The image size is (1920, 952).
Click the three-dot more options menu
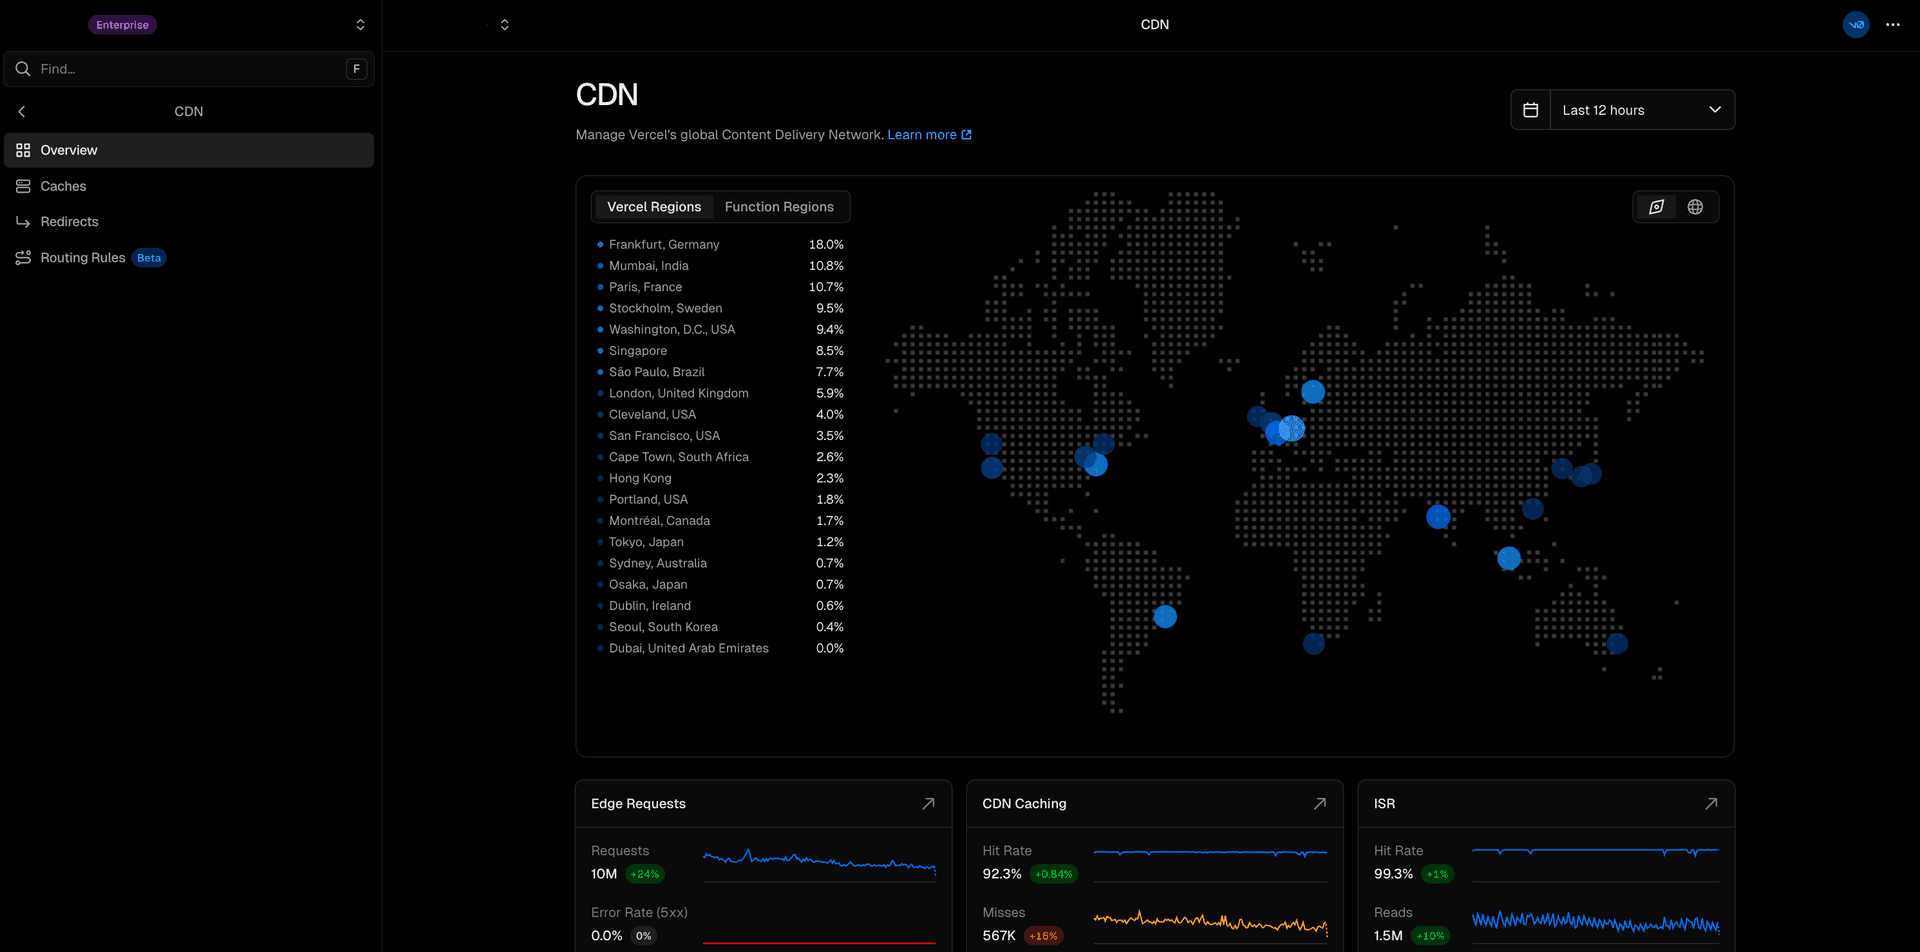pos(1892,25)
